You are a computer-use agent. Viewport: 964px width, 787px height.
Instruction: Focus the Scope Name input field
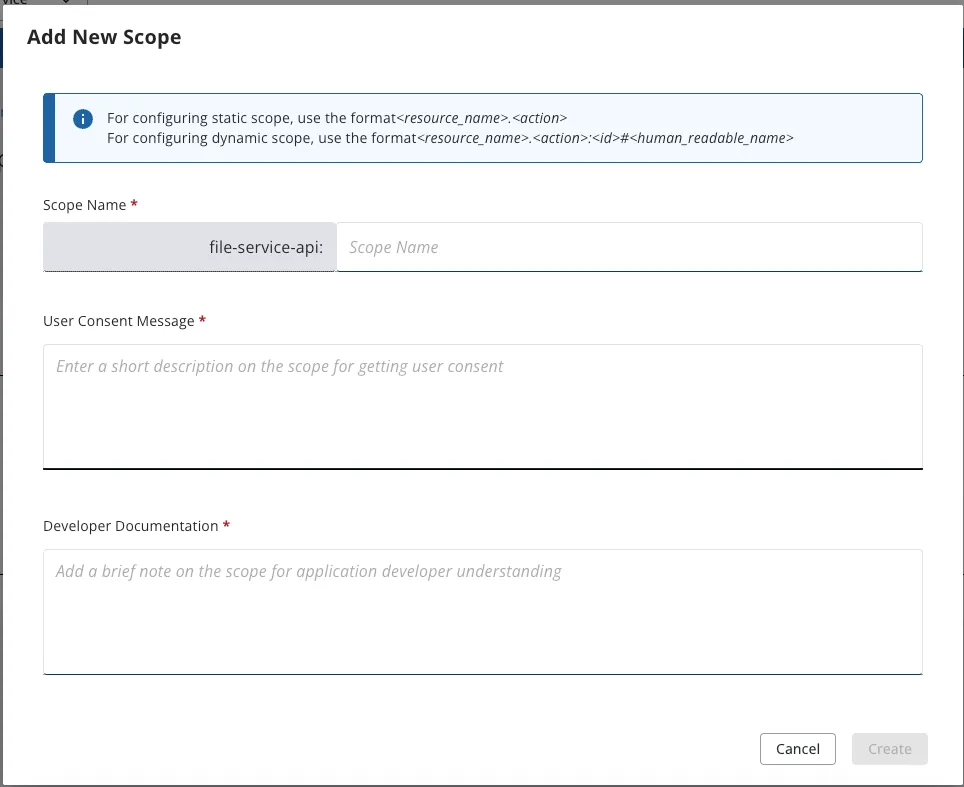[x=630, y=247]
